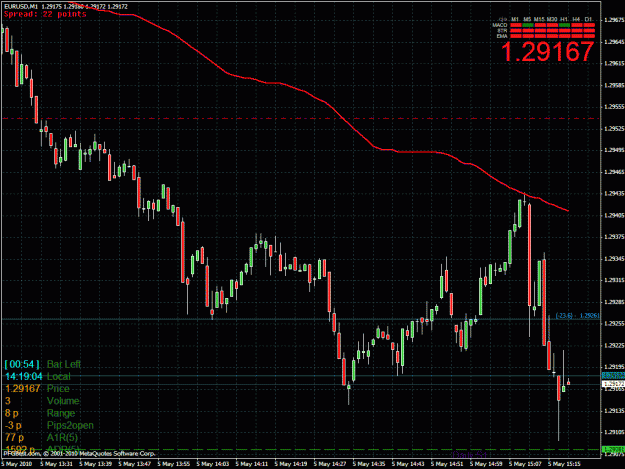
Task: Click the green MACD H1 signal cell
Action: pos(564,25)
